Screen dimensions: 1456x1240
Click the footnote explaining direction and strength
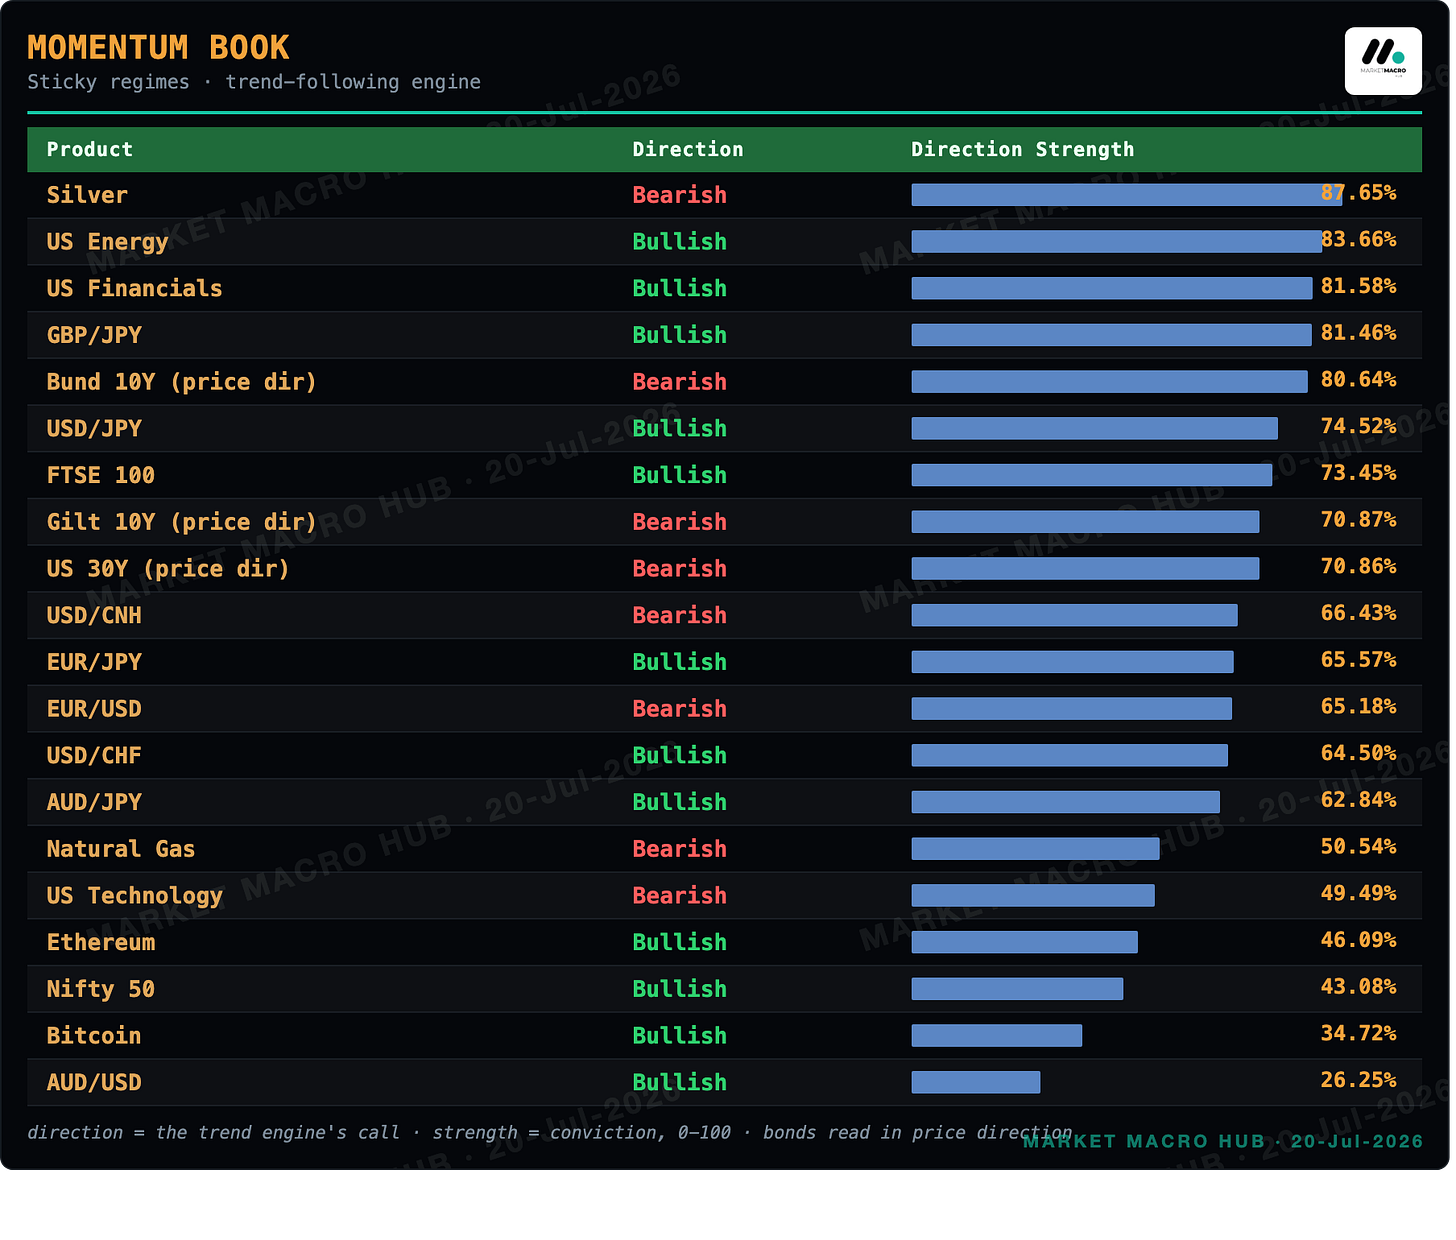549,1132
